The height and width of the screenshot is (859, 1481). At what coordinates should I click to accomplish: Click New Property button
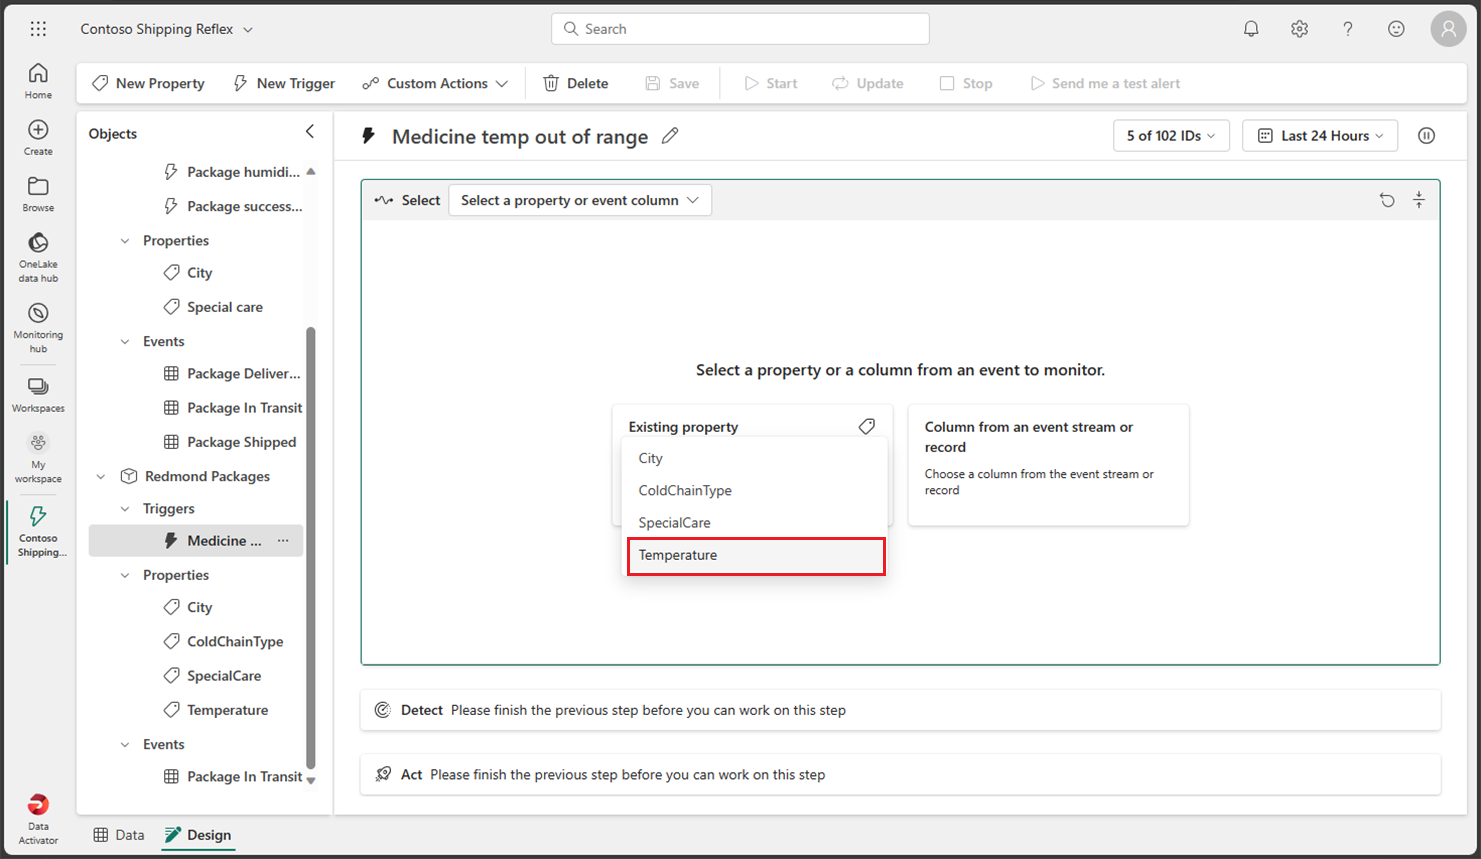(x=148, y=83)
